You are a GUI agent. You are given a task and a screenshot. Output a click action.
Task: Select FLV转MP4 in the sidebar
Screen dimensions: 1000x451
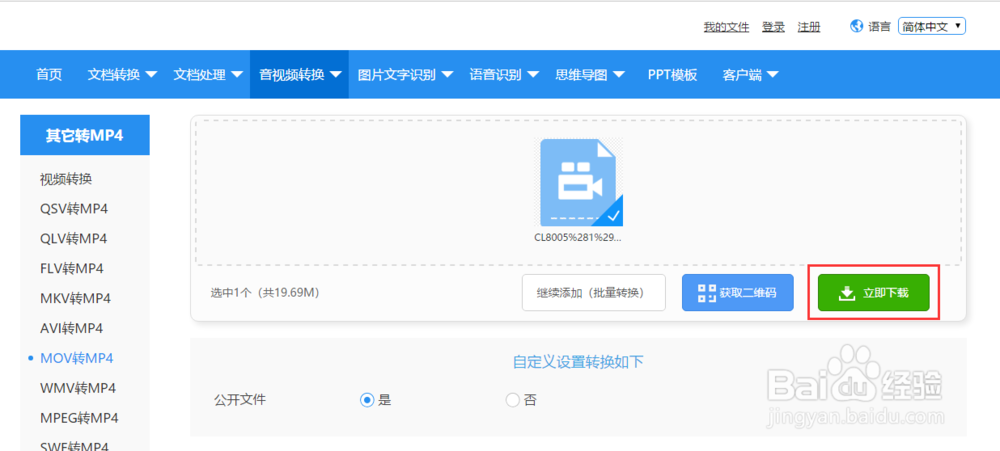(71, 269)
